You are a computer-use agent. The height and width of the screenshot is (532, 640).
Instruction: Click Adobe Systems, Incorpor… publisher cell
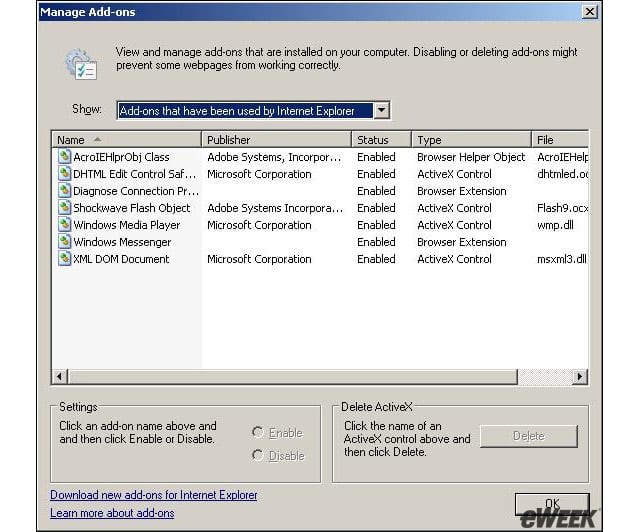click(x=274, y=157)
